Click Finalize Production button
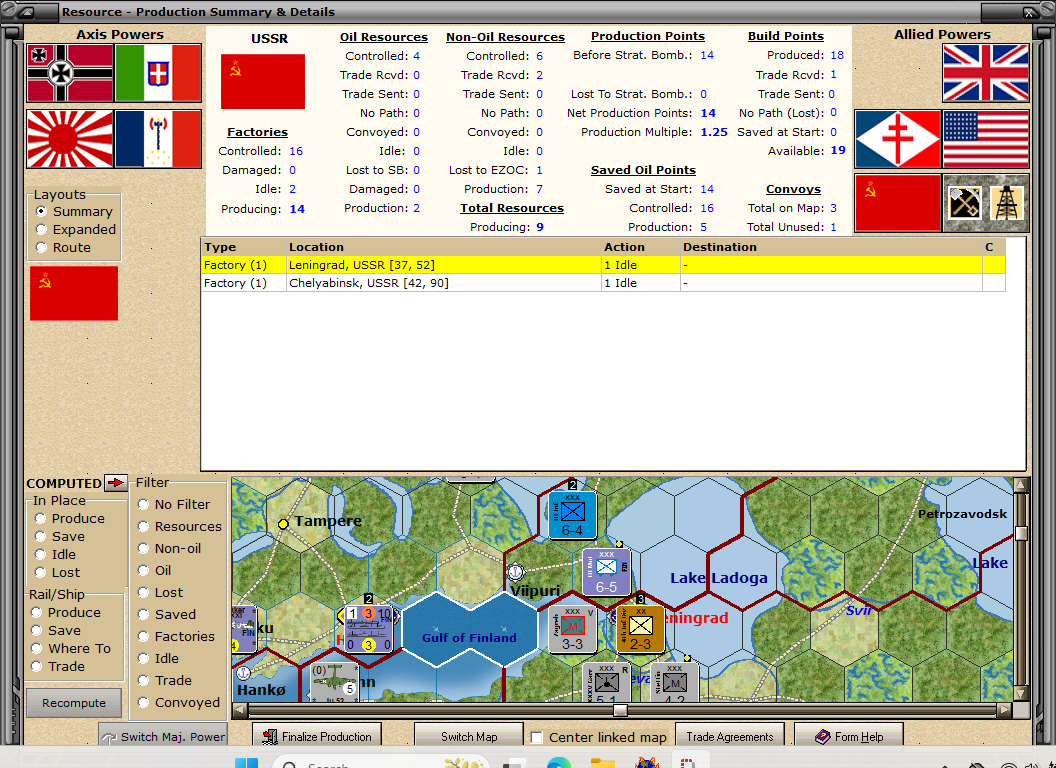 click(317, 736)
